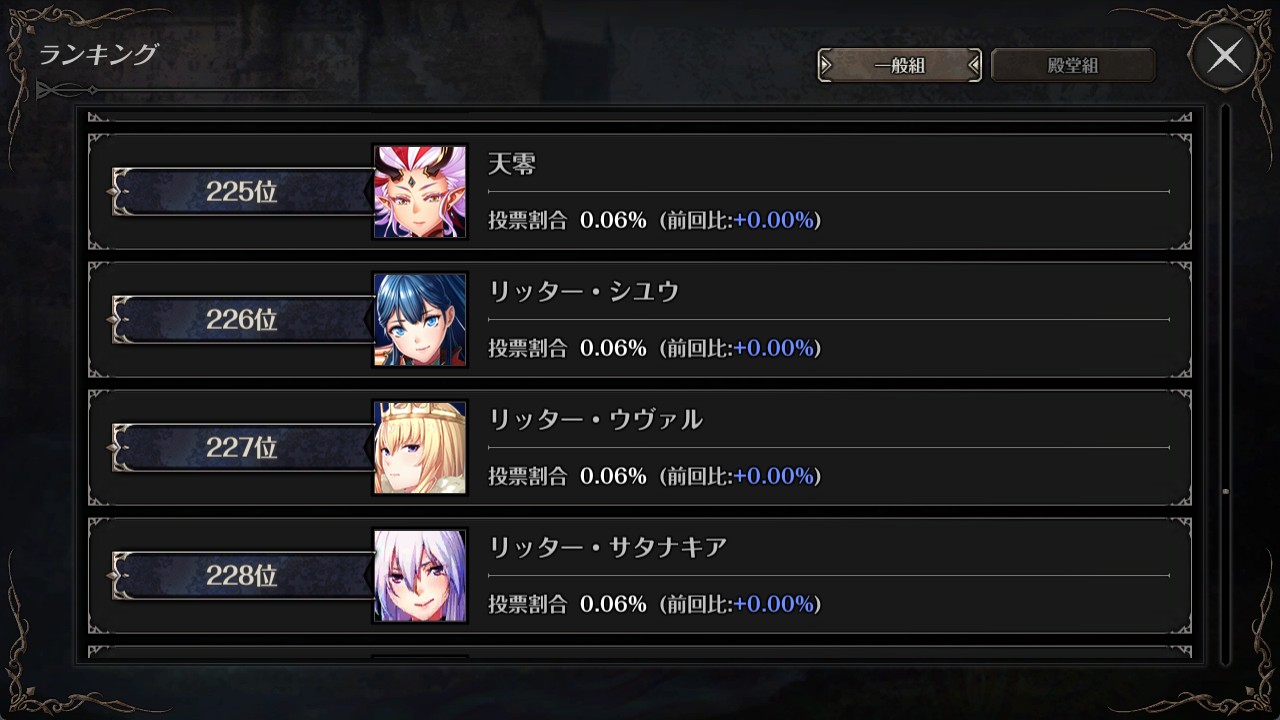Click the left arrow on 一般組 tab
The height and width of the screenshot is (720, 1280).
[826, 66]
